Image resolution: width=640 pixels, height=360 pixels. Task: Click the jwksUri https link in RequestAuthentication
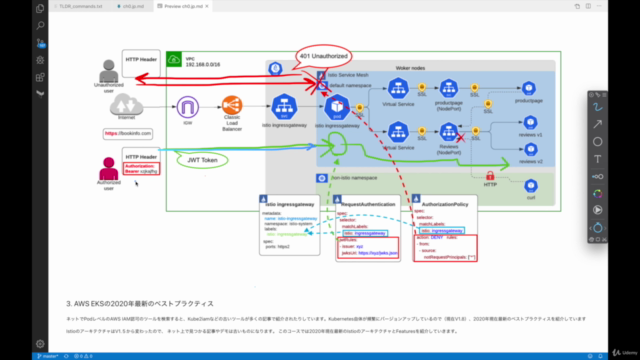[378, 253]
